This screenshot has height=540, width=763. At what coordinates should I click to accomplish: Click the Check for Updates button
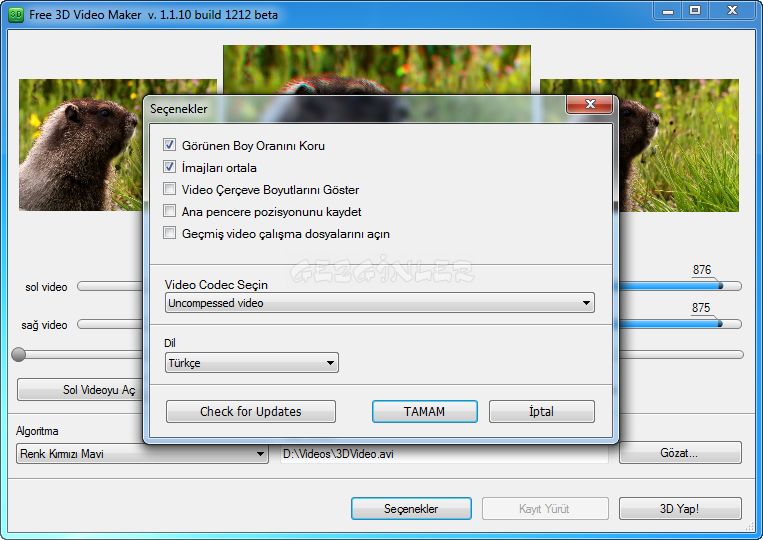251,412
